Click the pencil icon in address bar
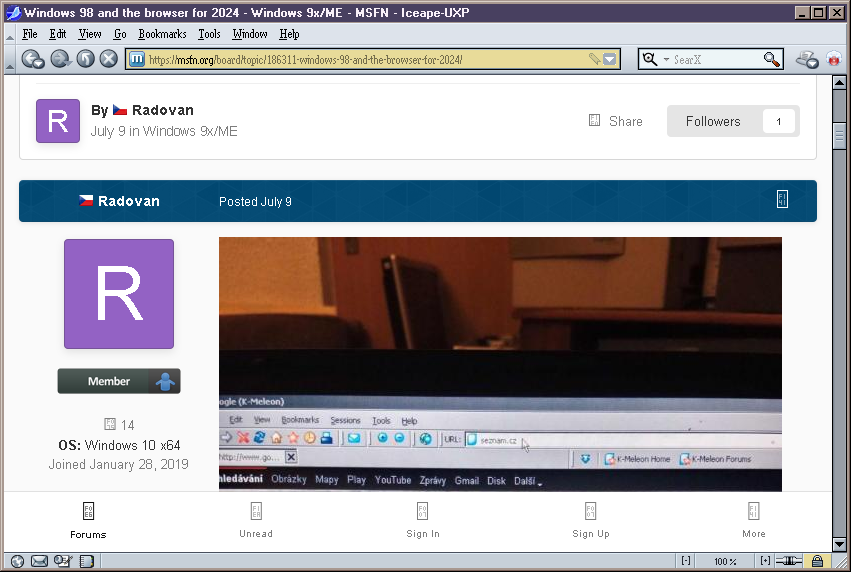This screenshot has height=572, width=851. pyautogui.click(x=595, y=59)
